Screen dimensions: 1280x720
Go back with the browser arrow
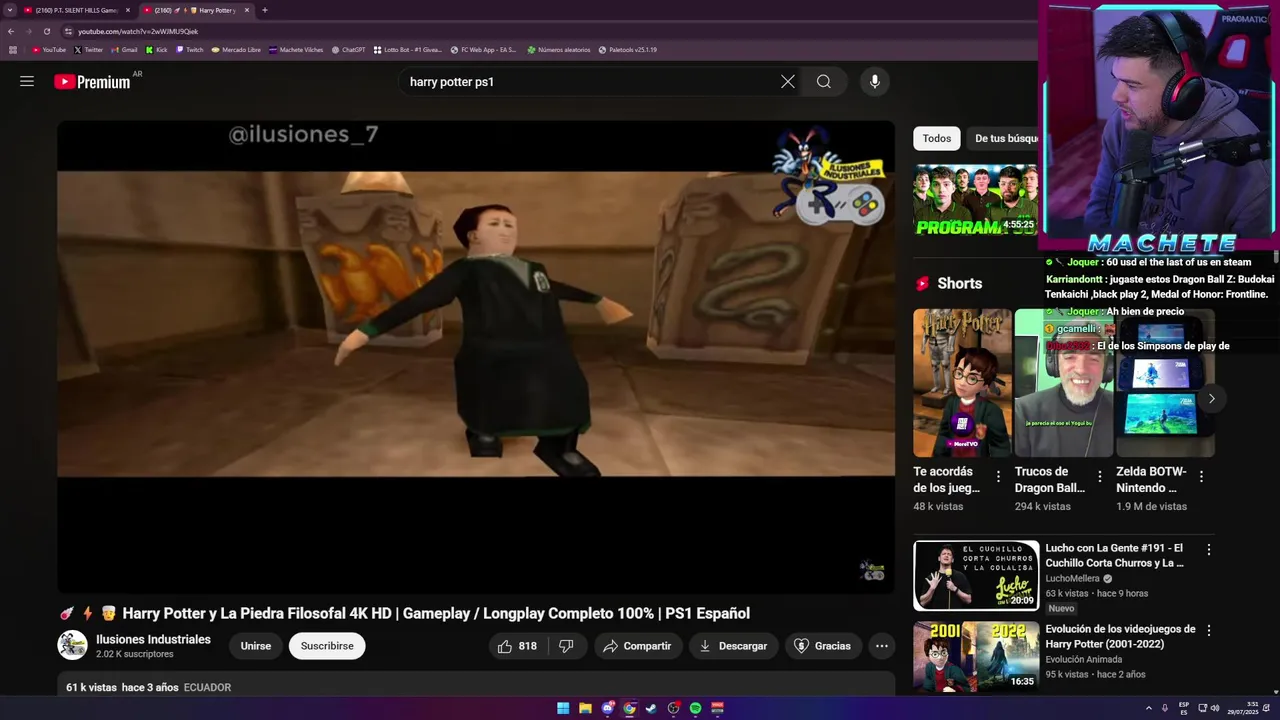tap(11, 31)
